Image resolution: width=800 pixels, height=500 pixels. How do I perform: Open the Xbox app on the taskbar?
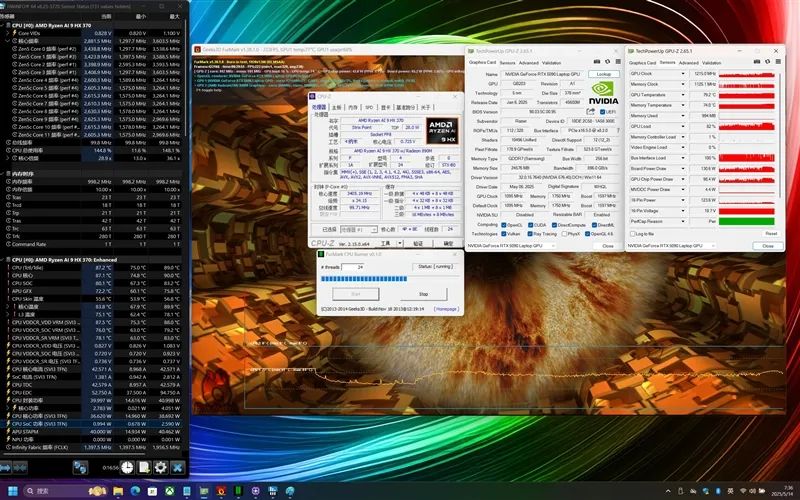169,491
